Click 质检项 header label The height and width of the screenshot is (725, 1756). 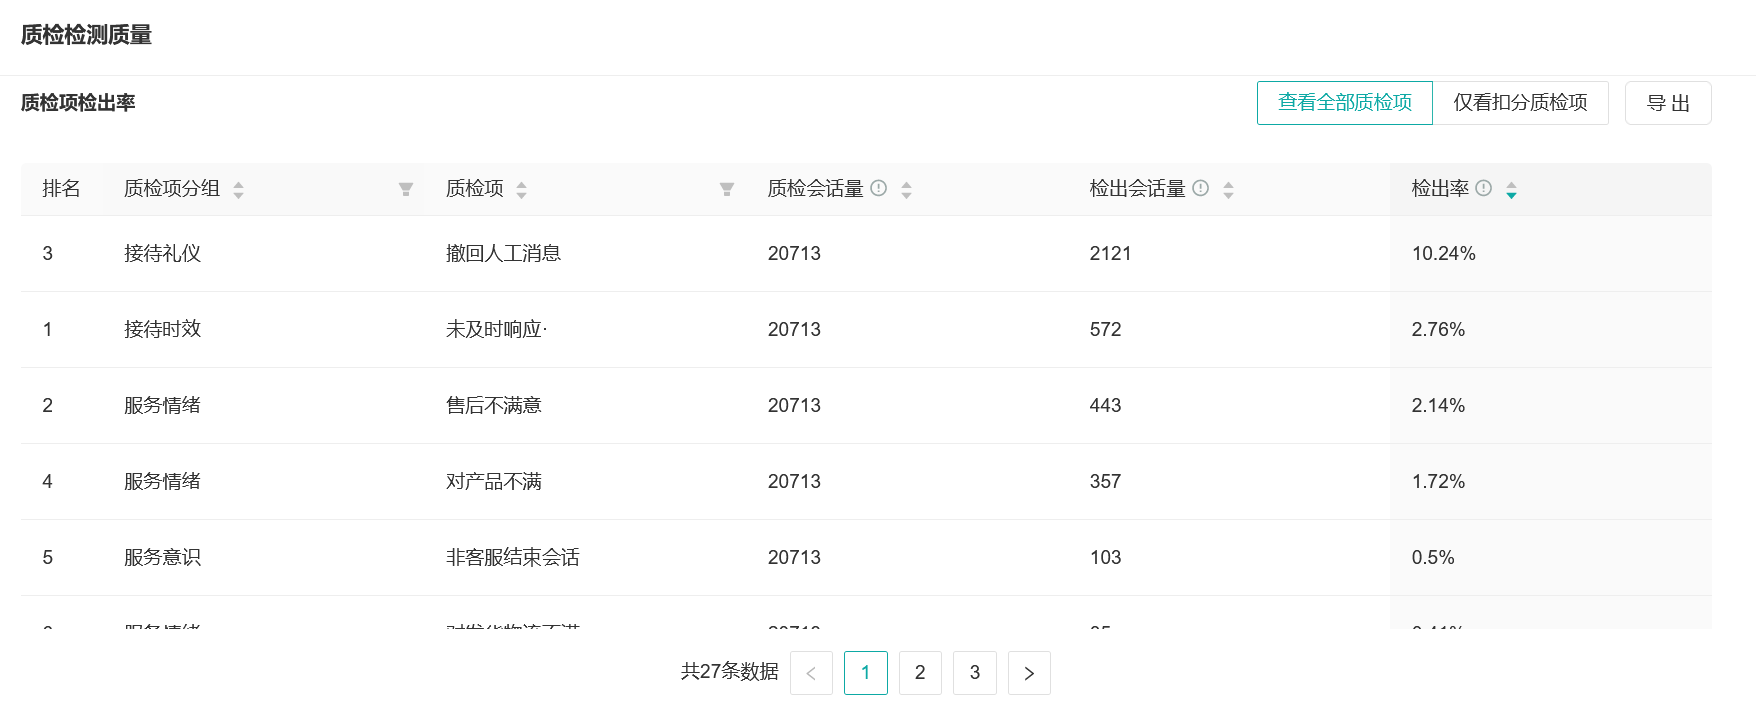pyautogui.click(x=475, y=189)
